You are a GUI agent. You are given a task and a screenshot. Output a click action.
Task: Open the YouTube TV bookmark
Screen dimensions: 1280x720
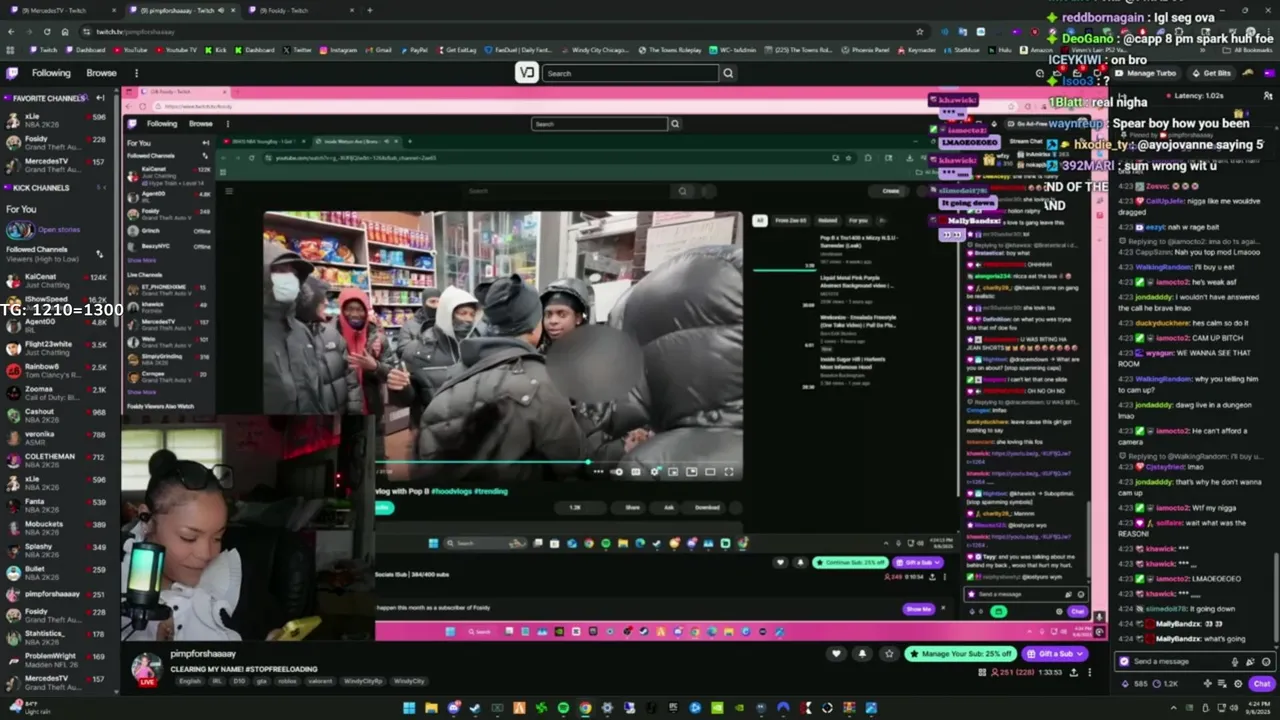(x=175, y=50)
